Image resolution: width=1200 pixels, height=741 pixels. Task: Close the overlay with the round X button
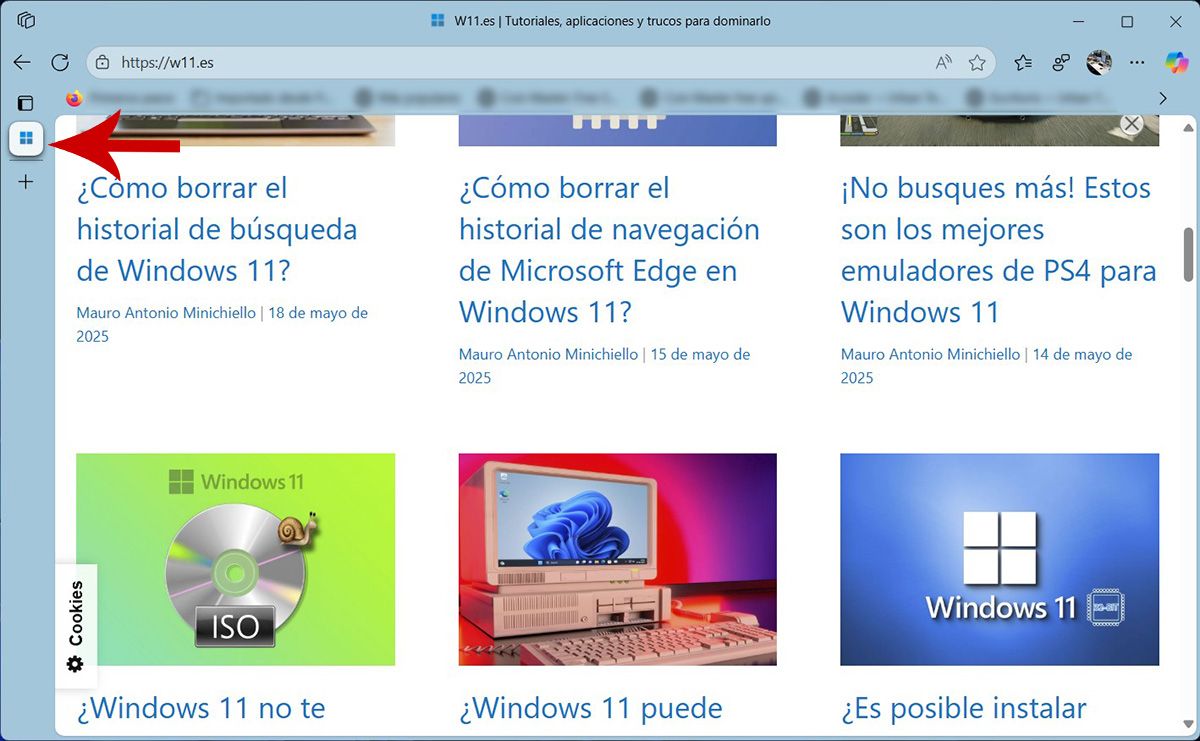[x=1131, y=123]
